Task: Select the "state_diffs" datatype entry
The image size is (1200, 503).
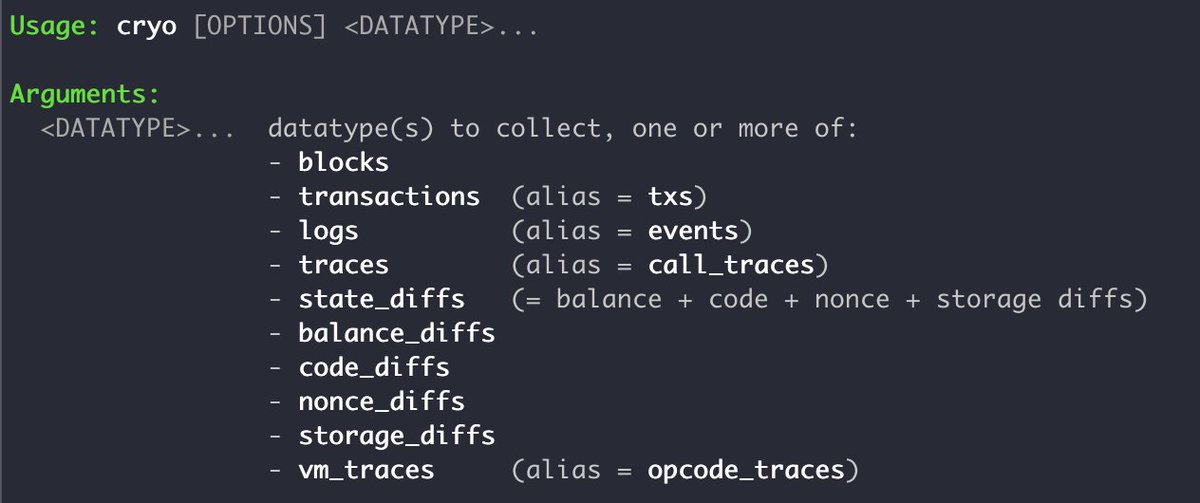Action: click(x=381, y=299)
